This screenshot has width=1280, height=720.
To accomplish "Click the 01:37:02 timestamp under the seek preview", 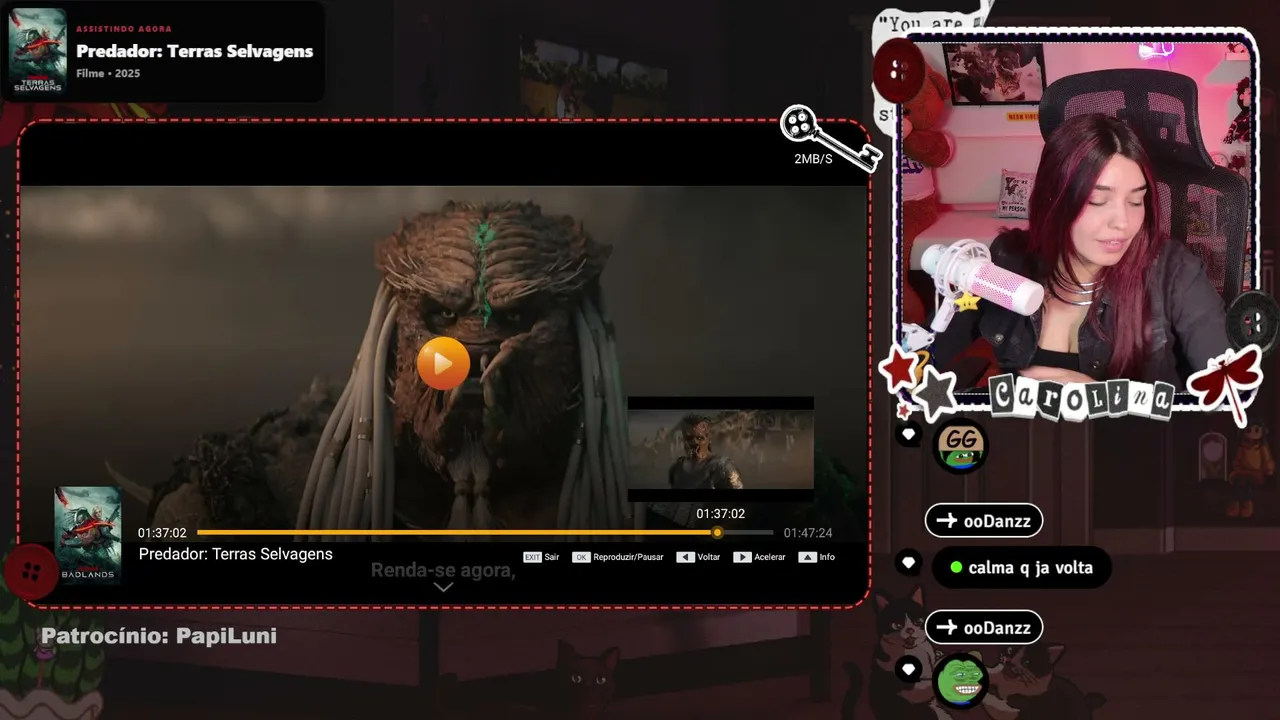I will [x=720, y=514].
